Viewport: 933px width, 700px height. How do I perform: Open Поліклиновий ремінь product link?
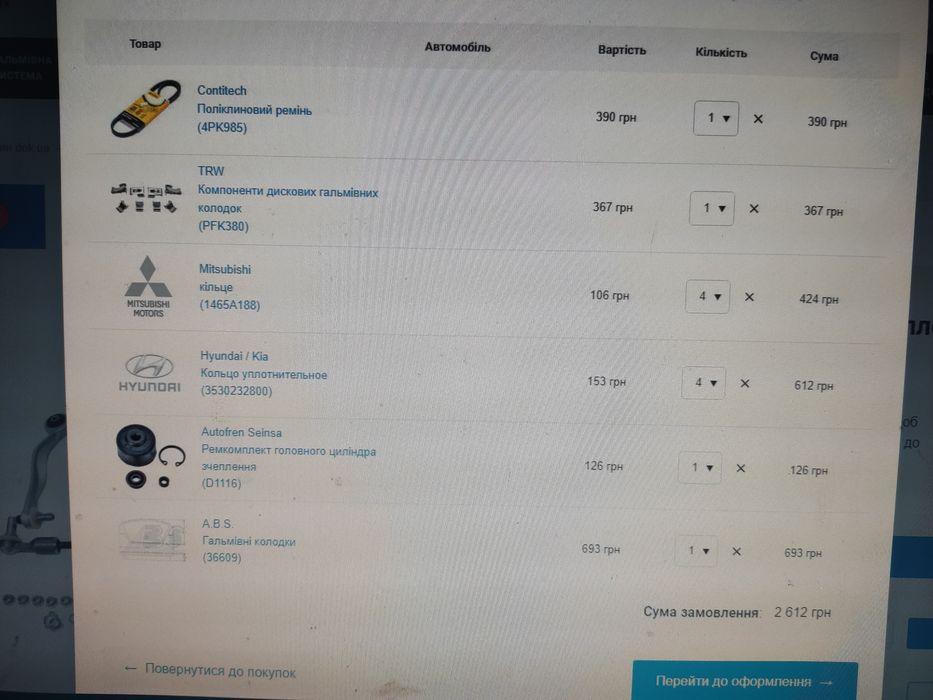254,110
